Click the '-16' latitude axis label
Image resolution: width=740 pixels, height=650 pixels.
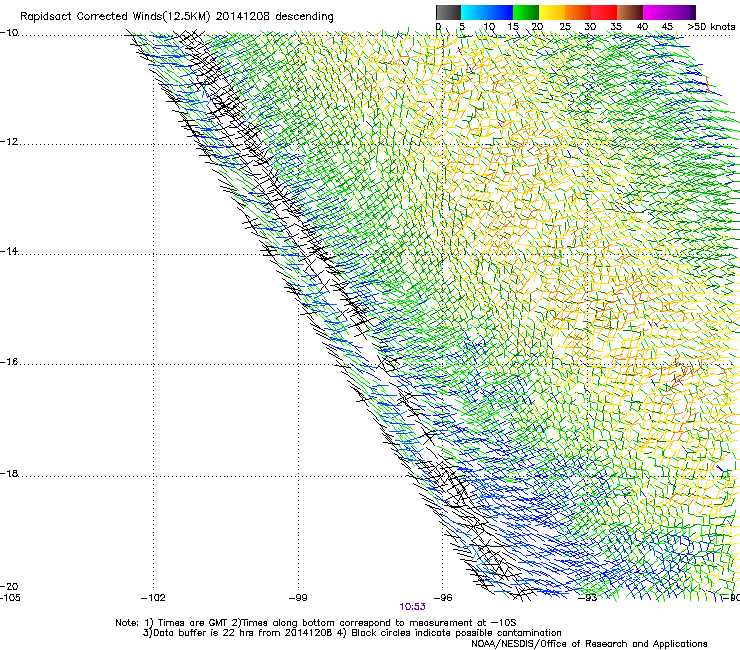tap(9, 362)
